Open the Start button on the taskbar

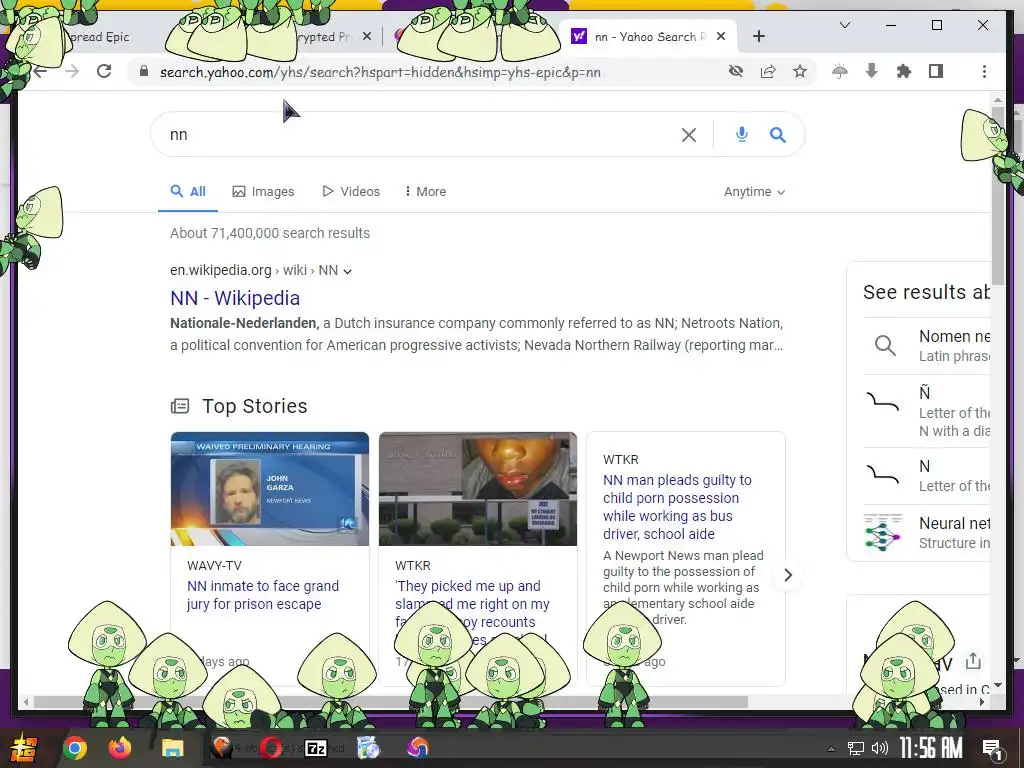pos(23,748)
